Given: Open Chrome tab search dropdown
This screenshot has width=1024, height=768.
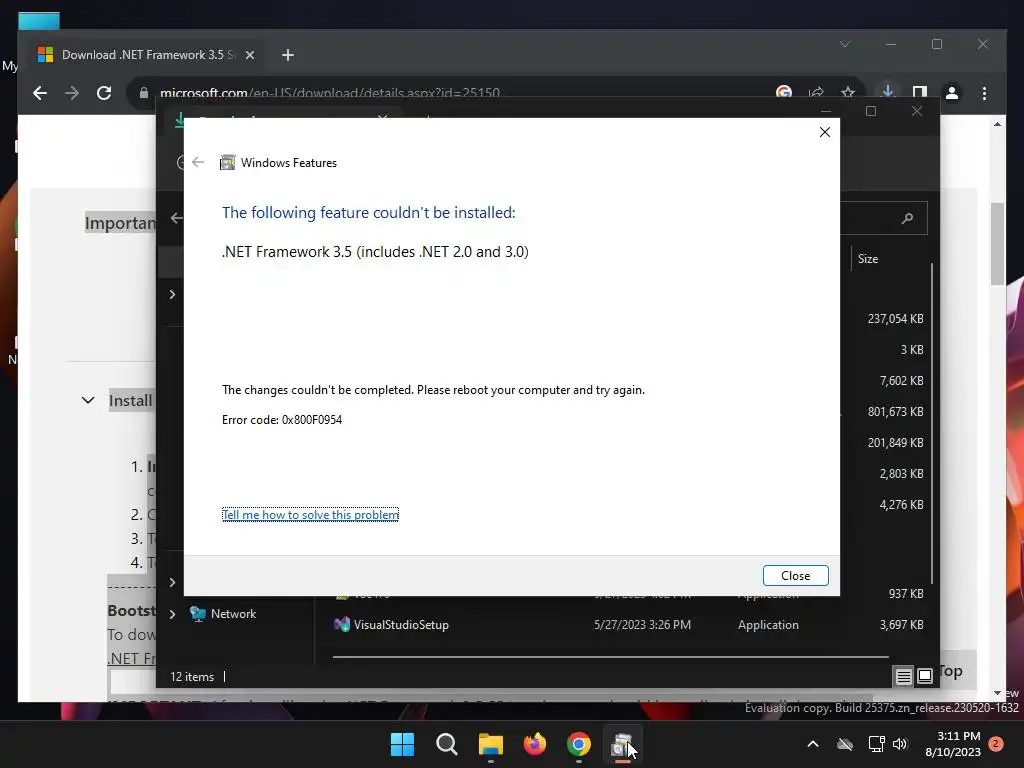Looking at the screenshot, I should pyautogui.click(x=845, y=44).
